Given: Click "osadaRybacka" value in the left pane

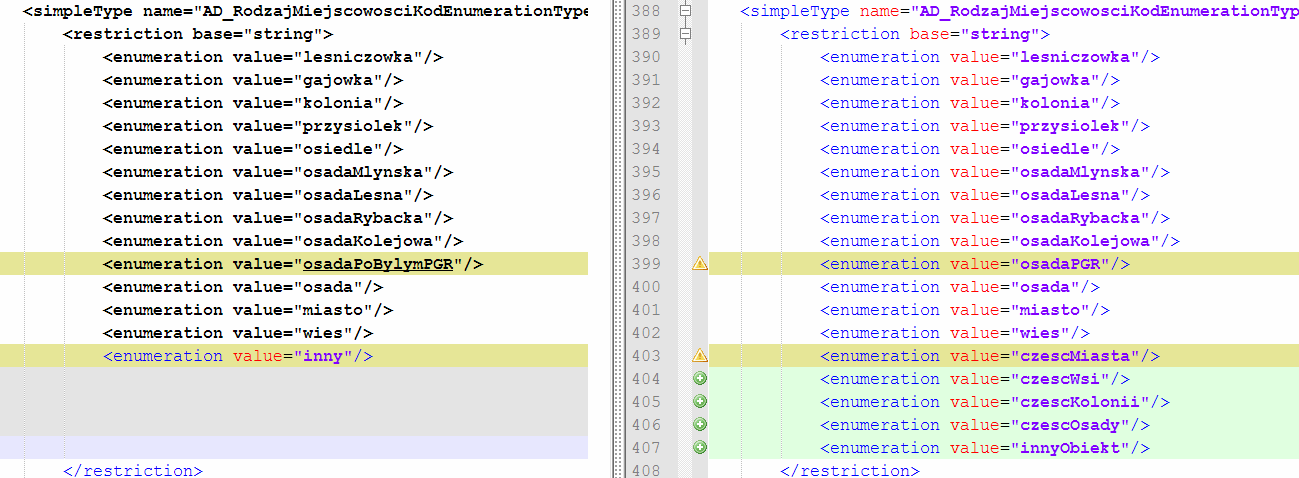Looking at the screenshot, I should (x=362, y=218).
